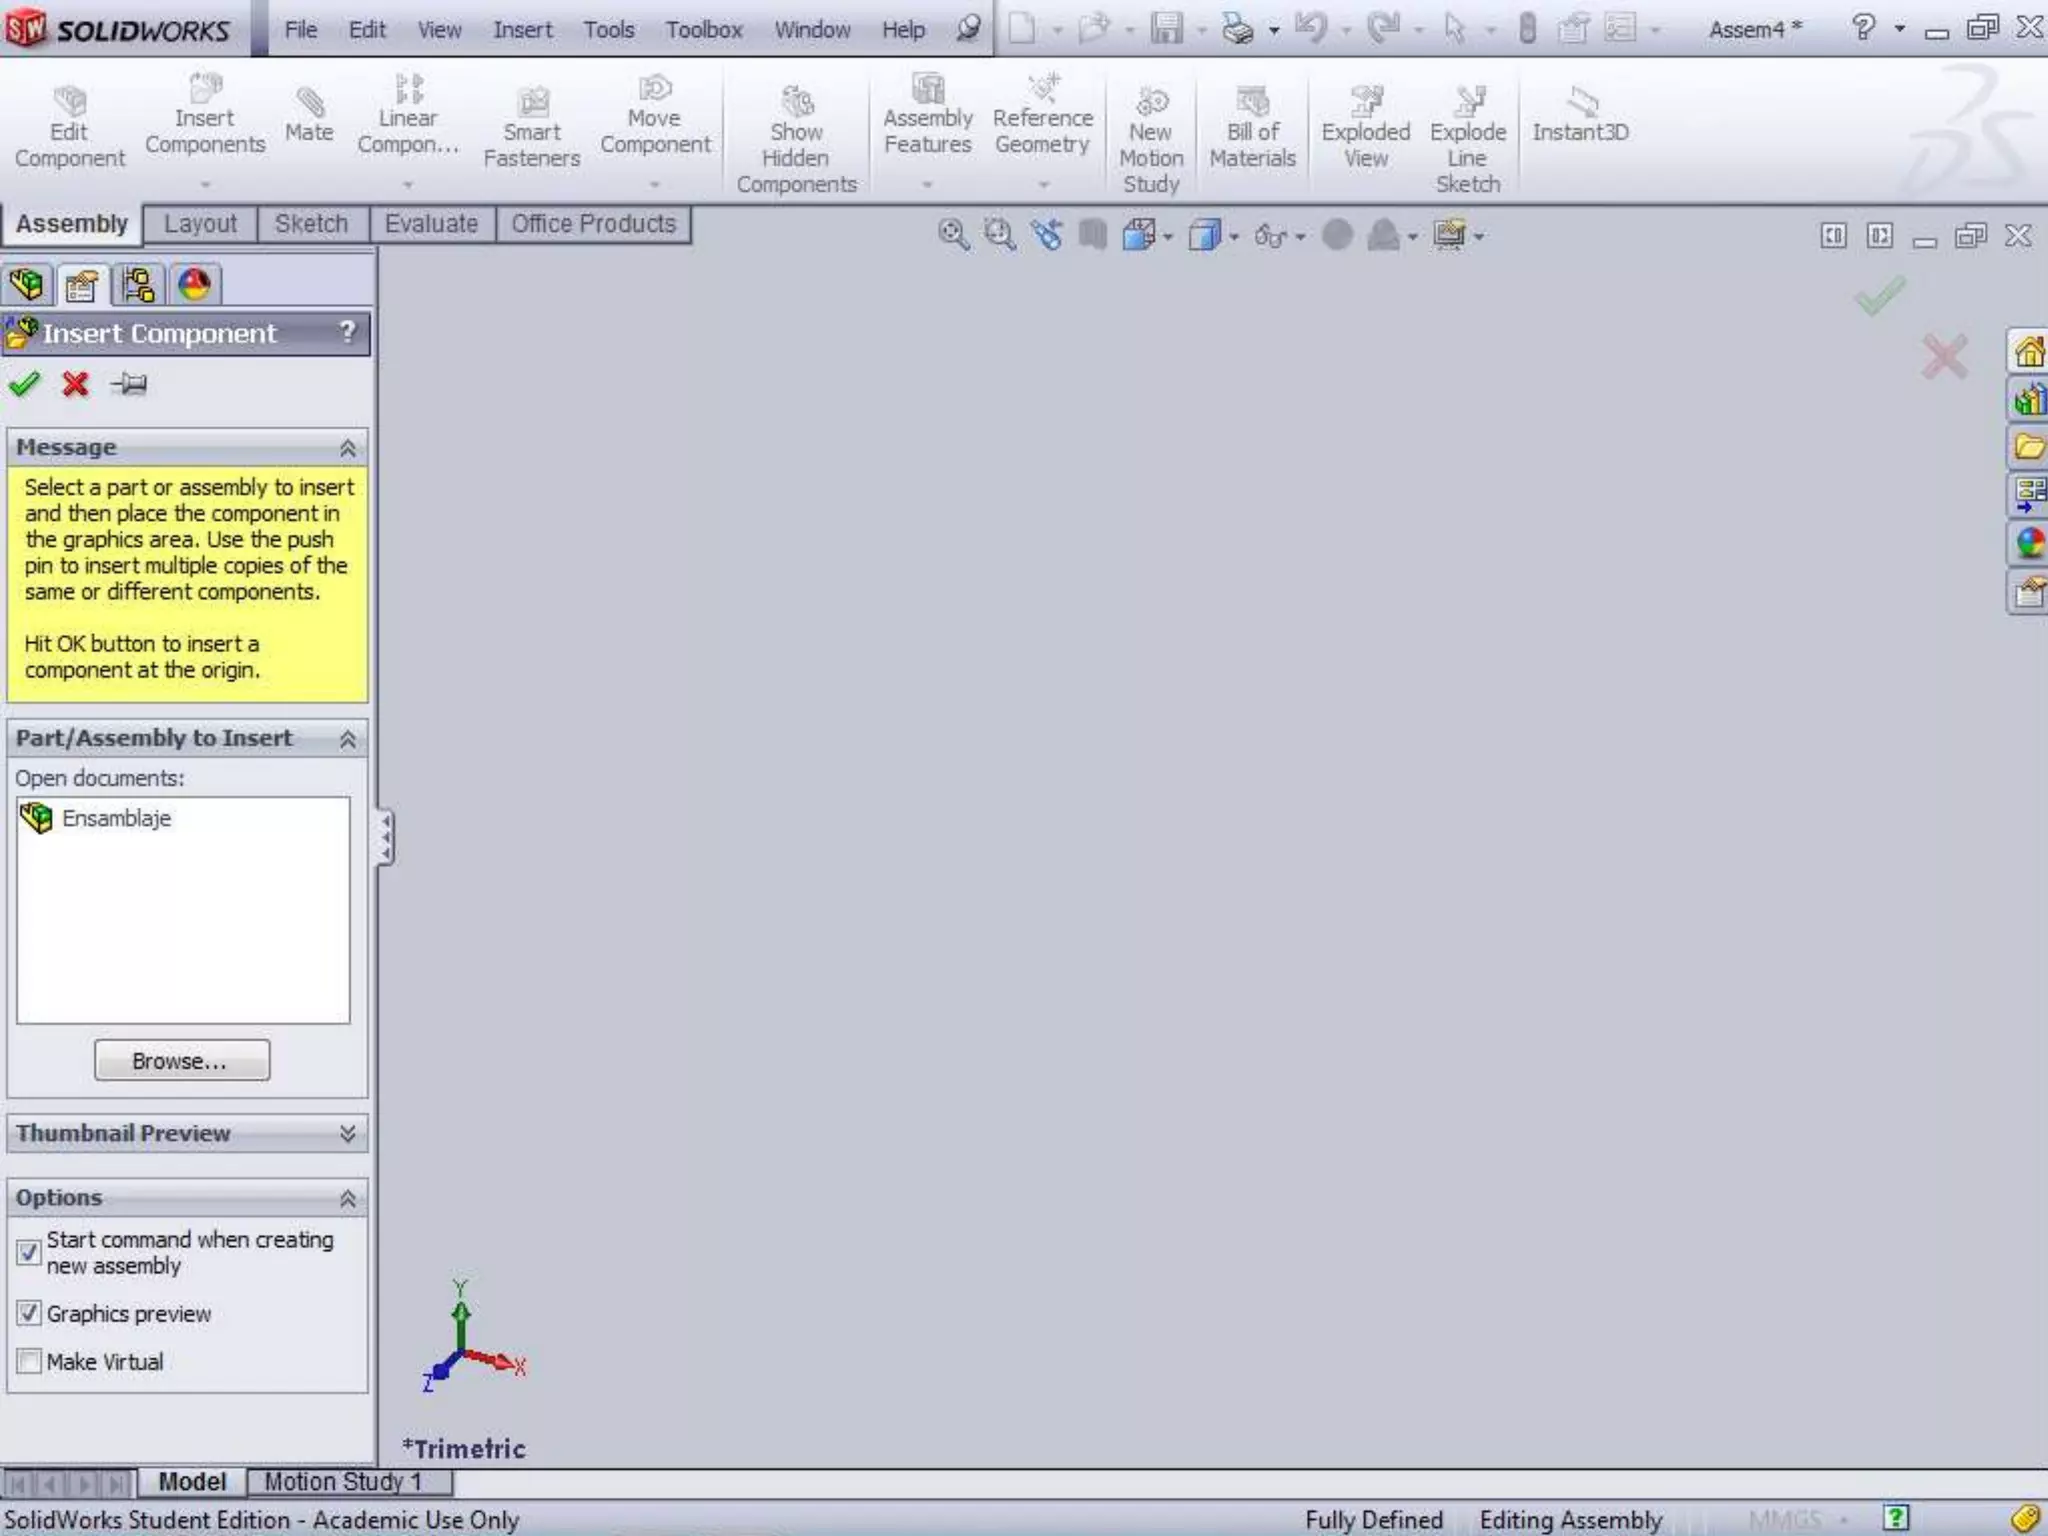The image size is (2048, 1536).
Task: Toggle Start command when creating new assembly
Action: [29, 1252]
